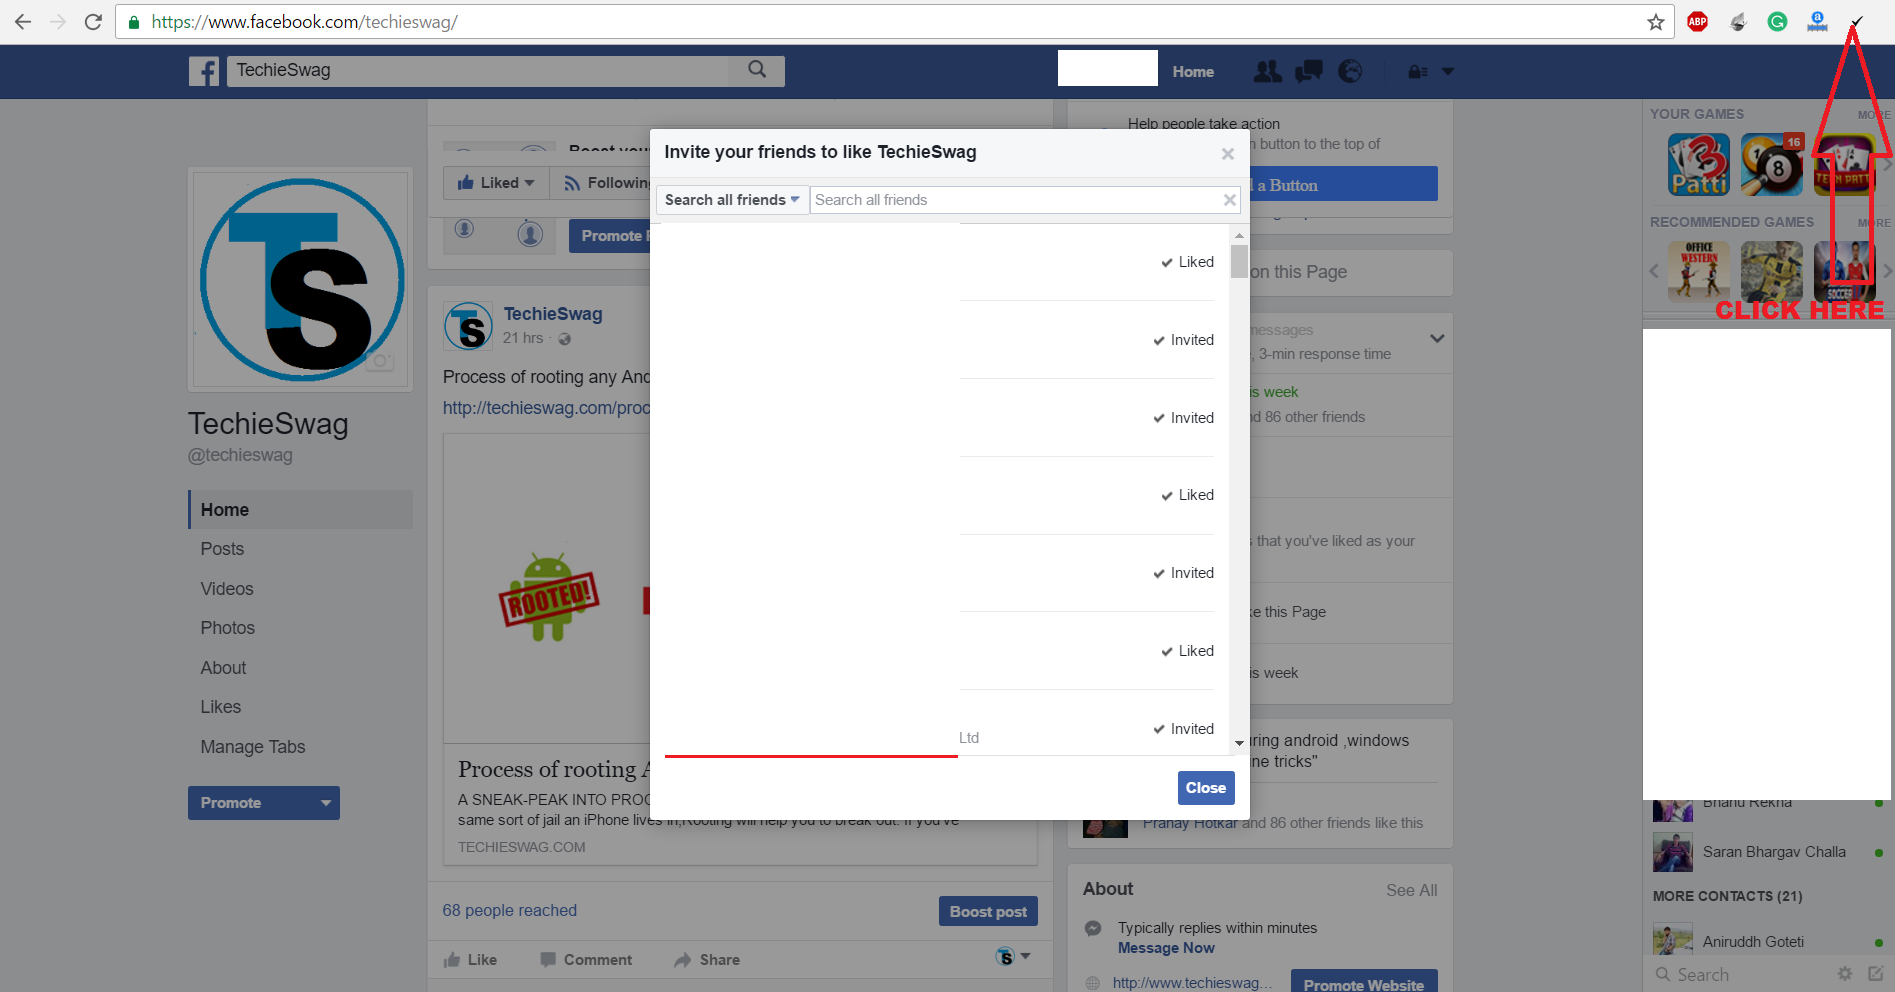Open See All in the About section
1895x992 pixels.
[1411, 890]
